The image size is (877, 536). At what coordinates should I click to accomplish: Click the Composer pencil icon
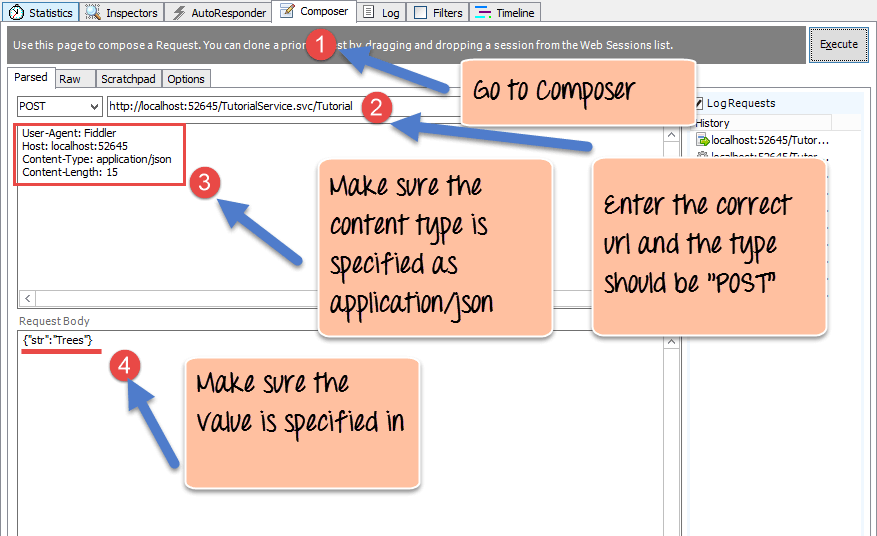(x=287, y=12)
